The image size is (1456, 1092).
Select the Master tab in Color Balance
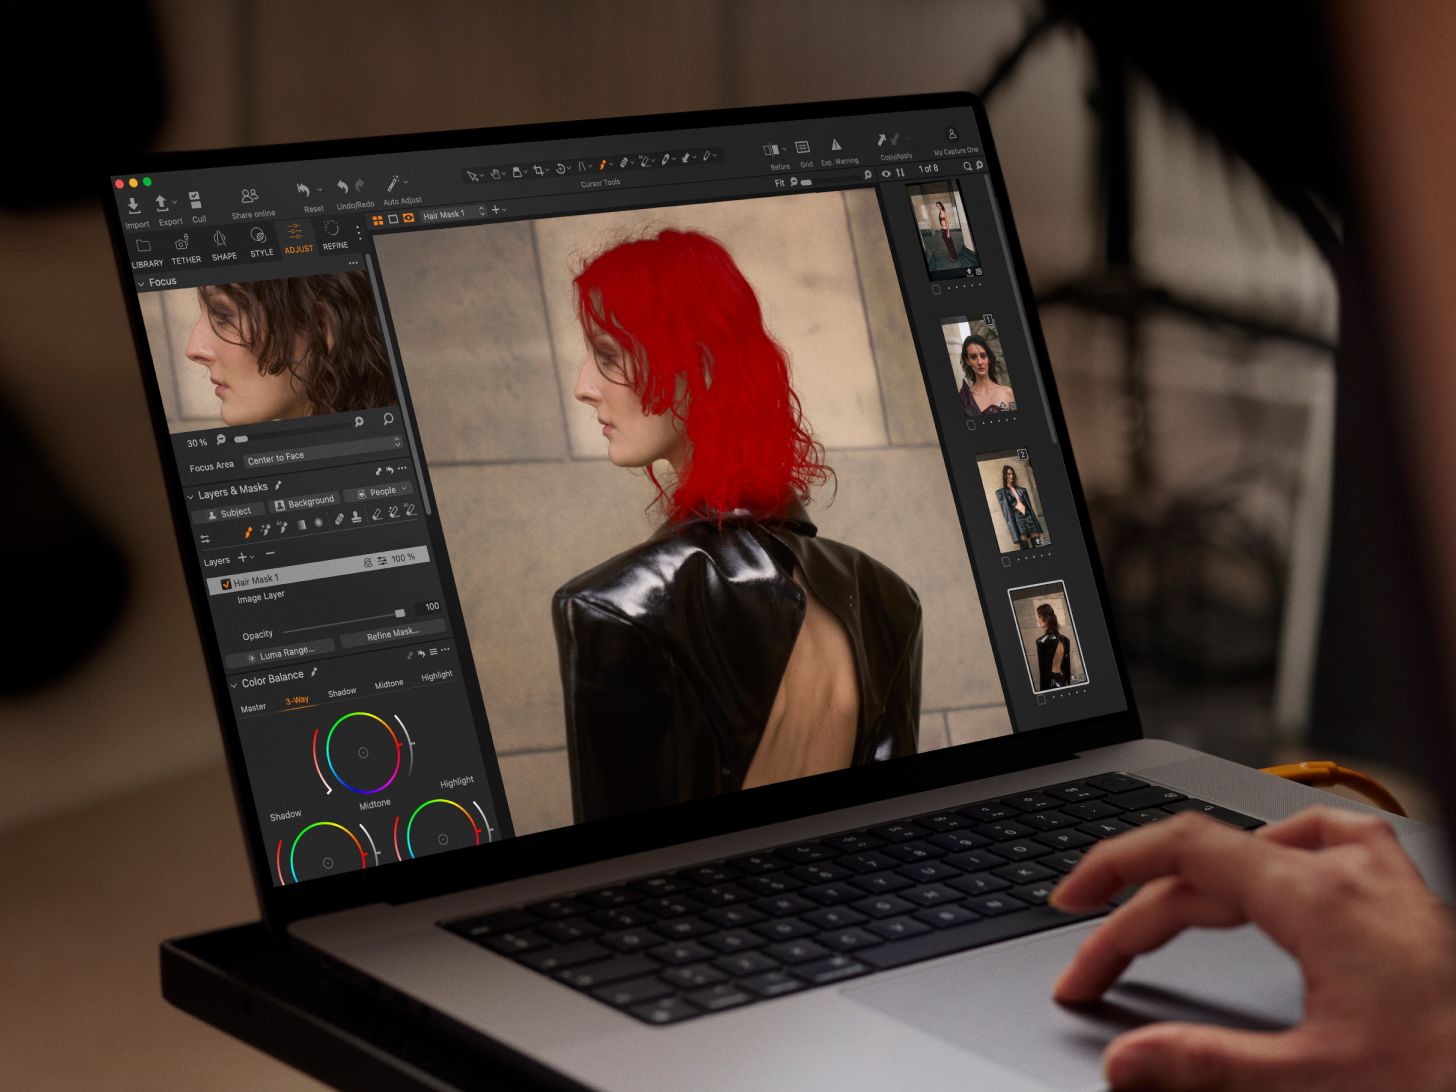click(253, 707)
